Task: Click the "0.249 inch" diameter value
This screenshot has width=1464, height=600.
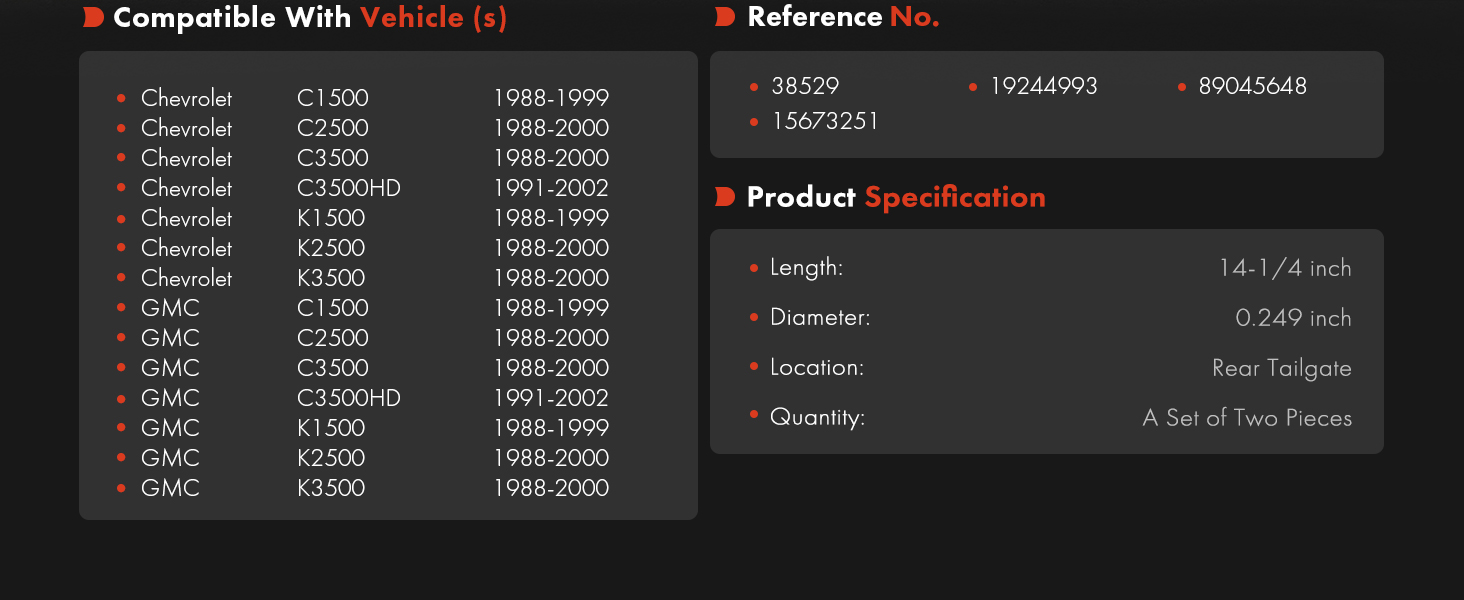Action: point(1293,318)
